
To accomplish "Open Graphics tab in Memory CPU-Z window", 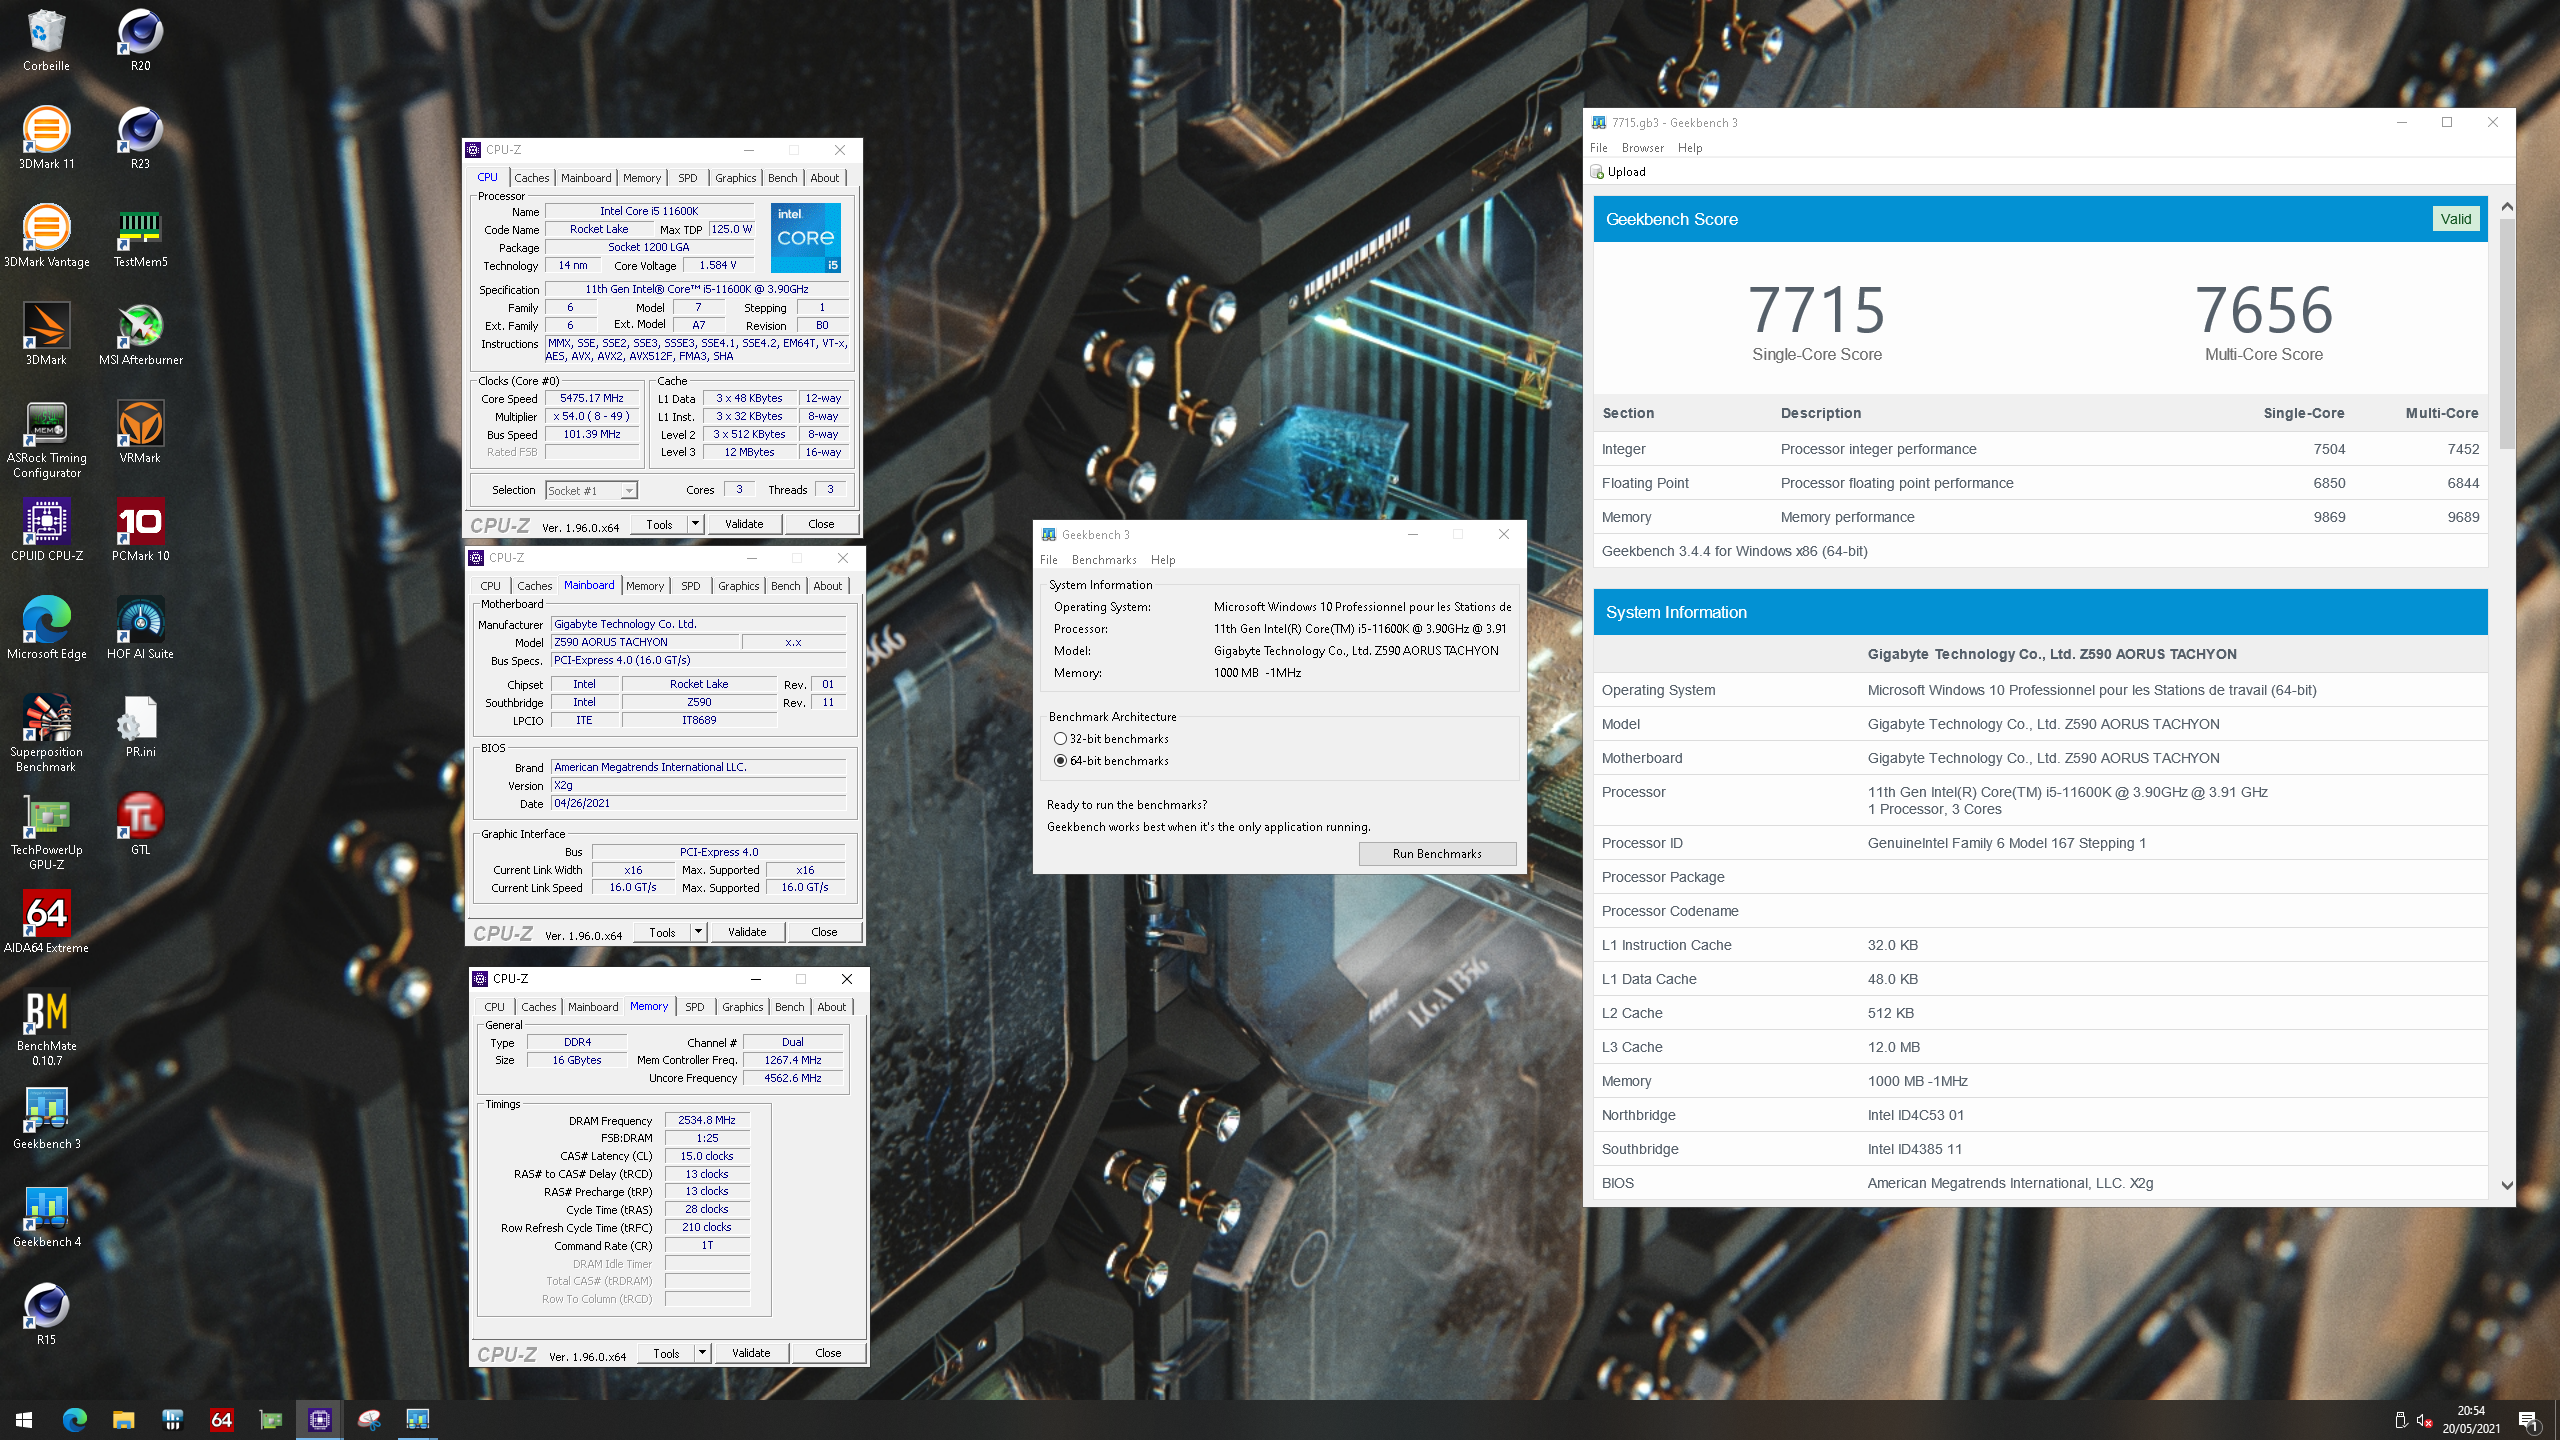I will point(742,1007).
